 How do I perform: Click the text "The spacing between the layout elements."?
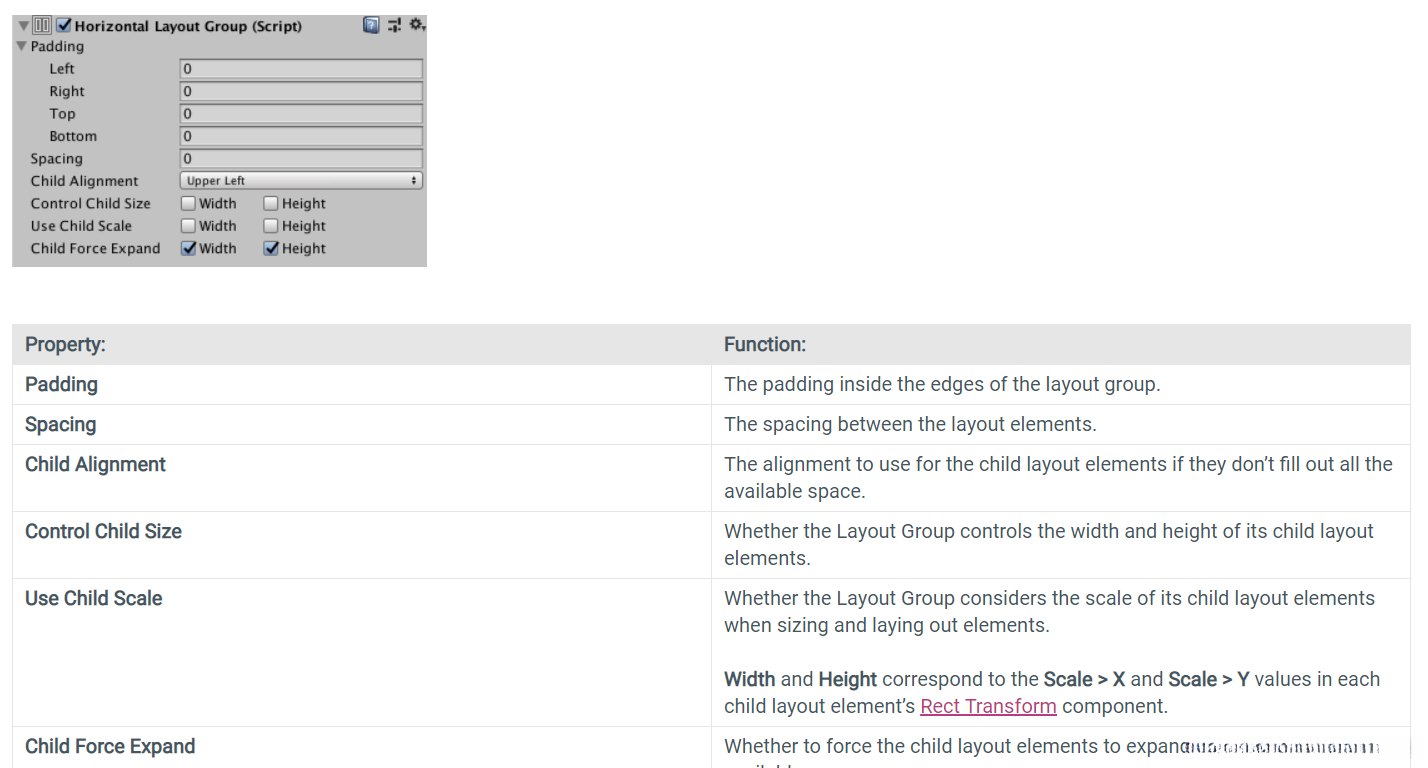pyautogui.click(x=910, y=424)
